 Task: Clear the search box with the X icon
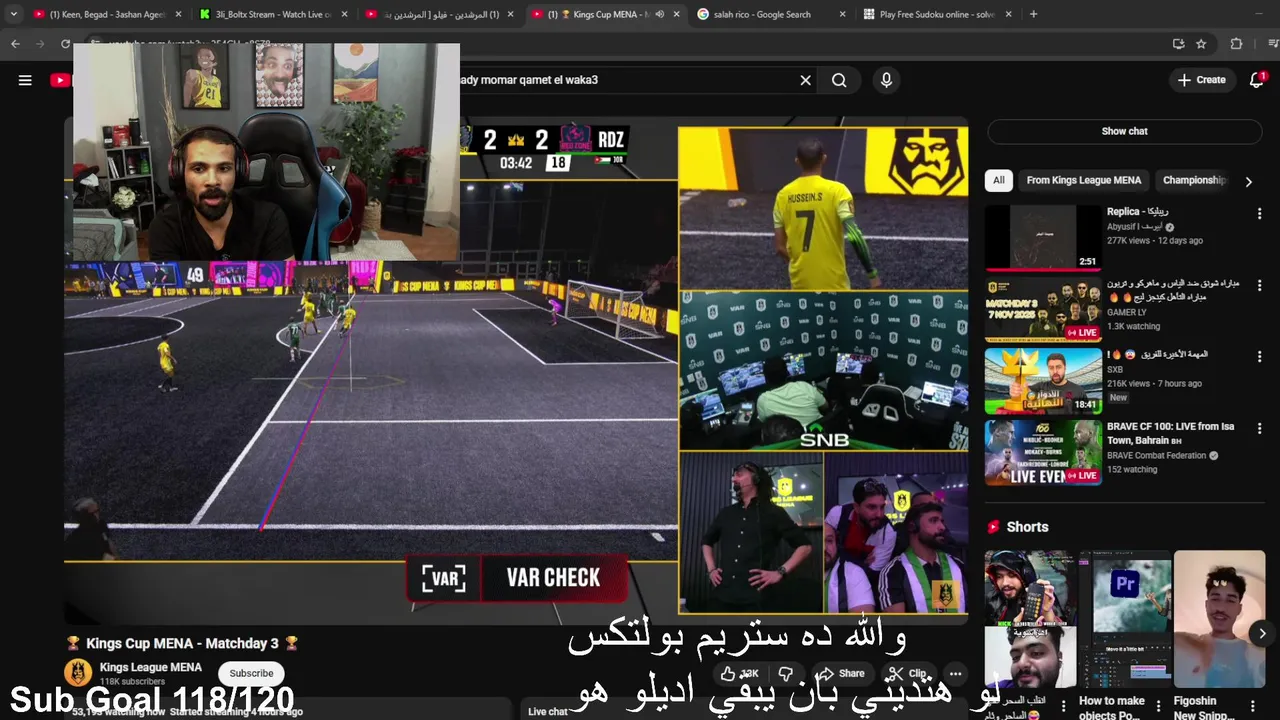[805, 80]
